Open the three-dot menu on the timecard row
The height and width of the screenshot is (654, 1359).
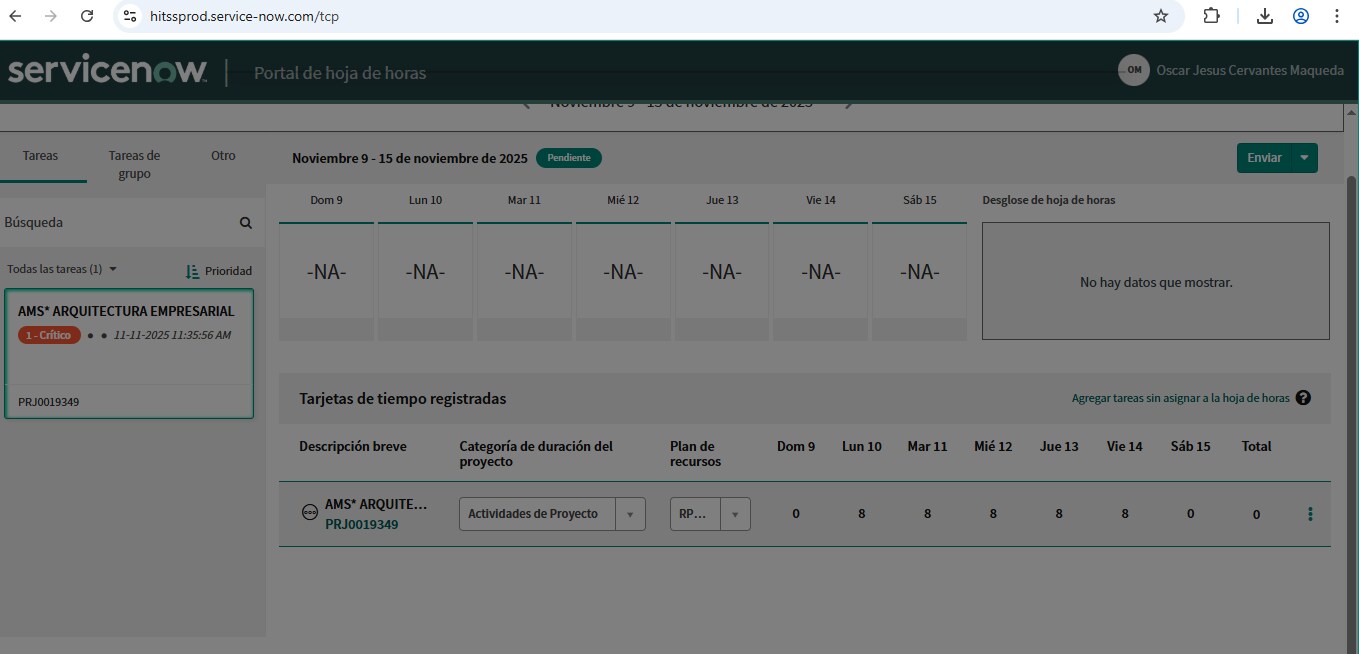tap(1311, 513)
